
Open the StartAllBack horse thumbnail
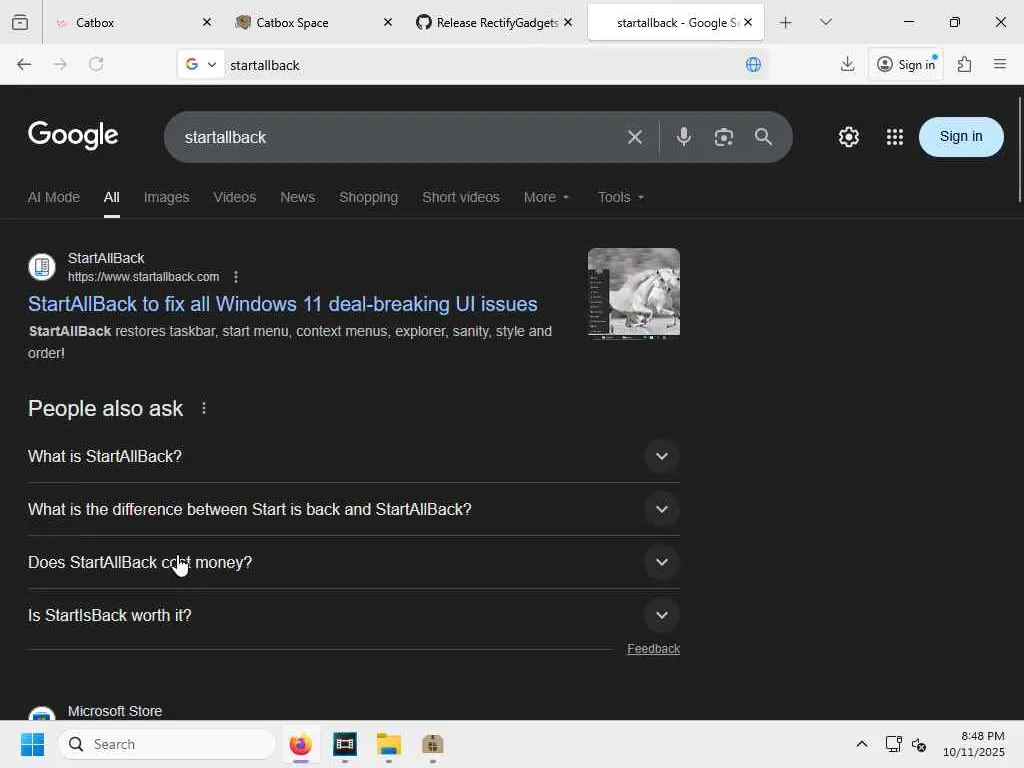point(633,293)
